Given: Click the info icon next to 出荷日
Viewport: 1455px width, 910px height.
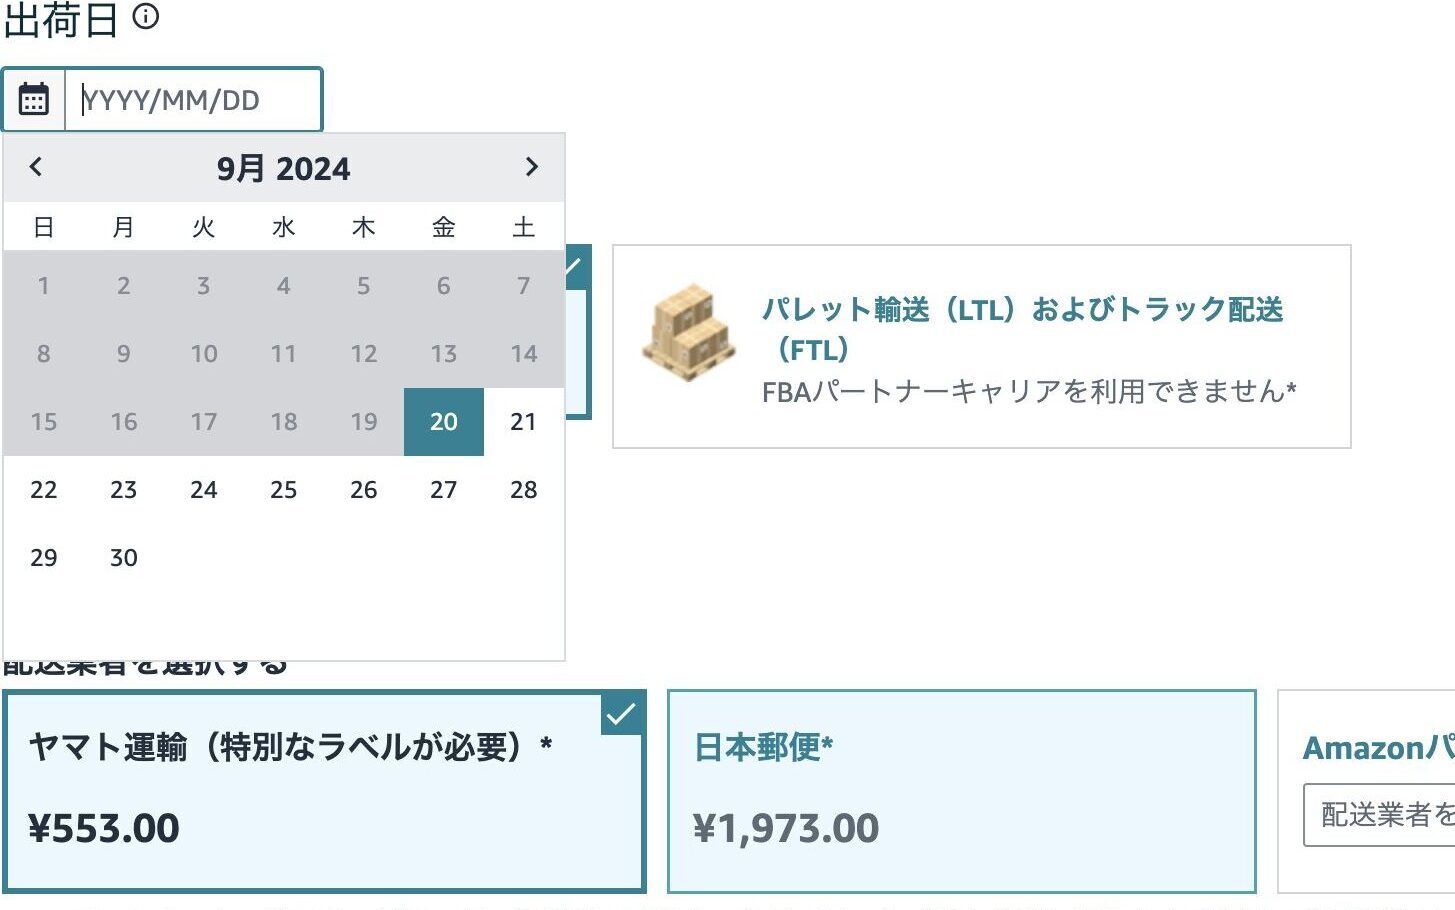Looking at the screenshot, I should (146, 17).
